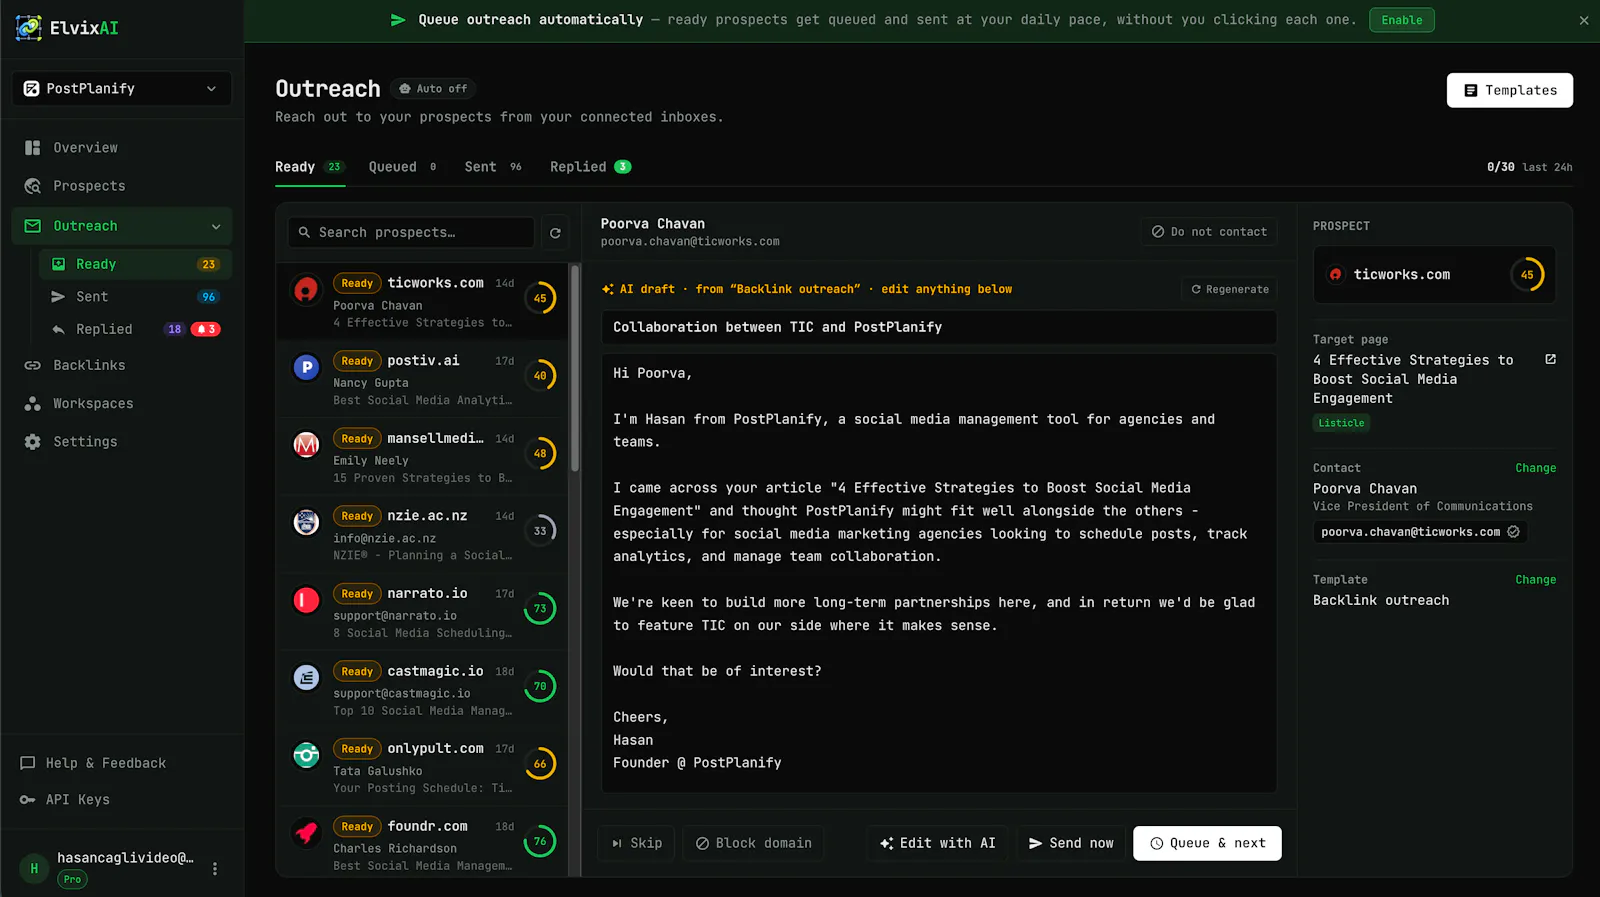Click the foundr.com avatar icon
This screenshot has height=897, width=1600.
[306, 832]
